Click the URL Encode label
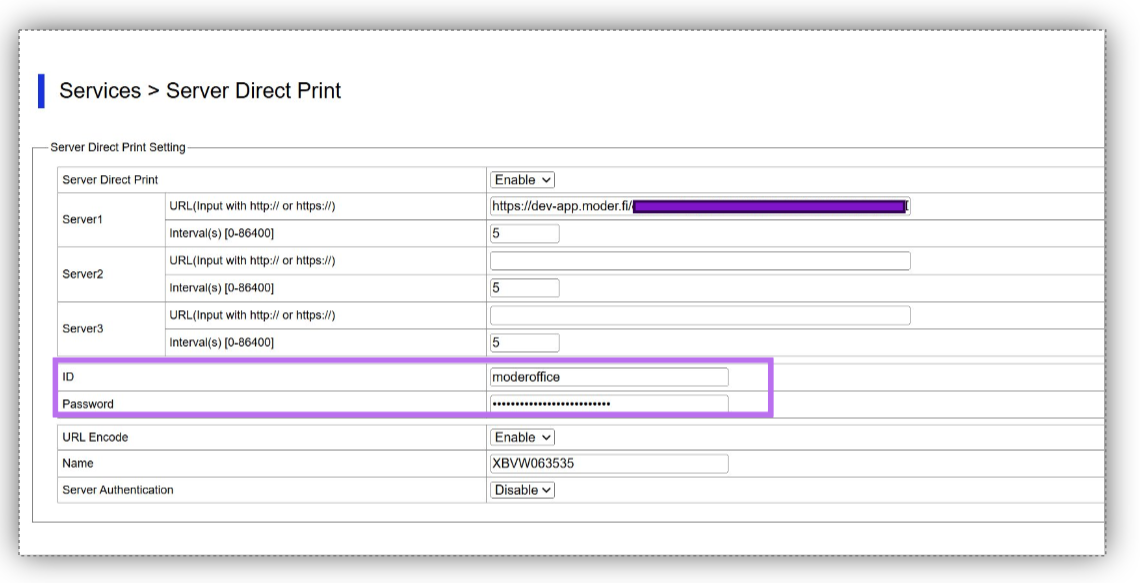 [x=95, y=437]
